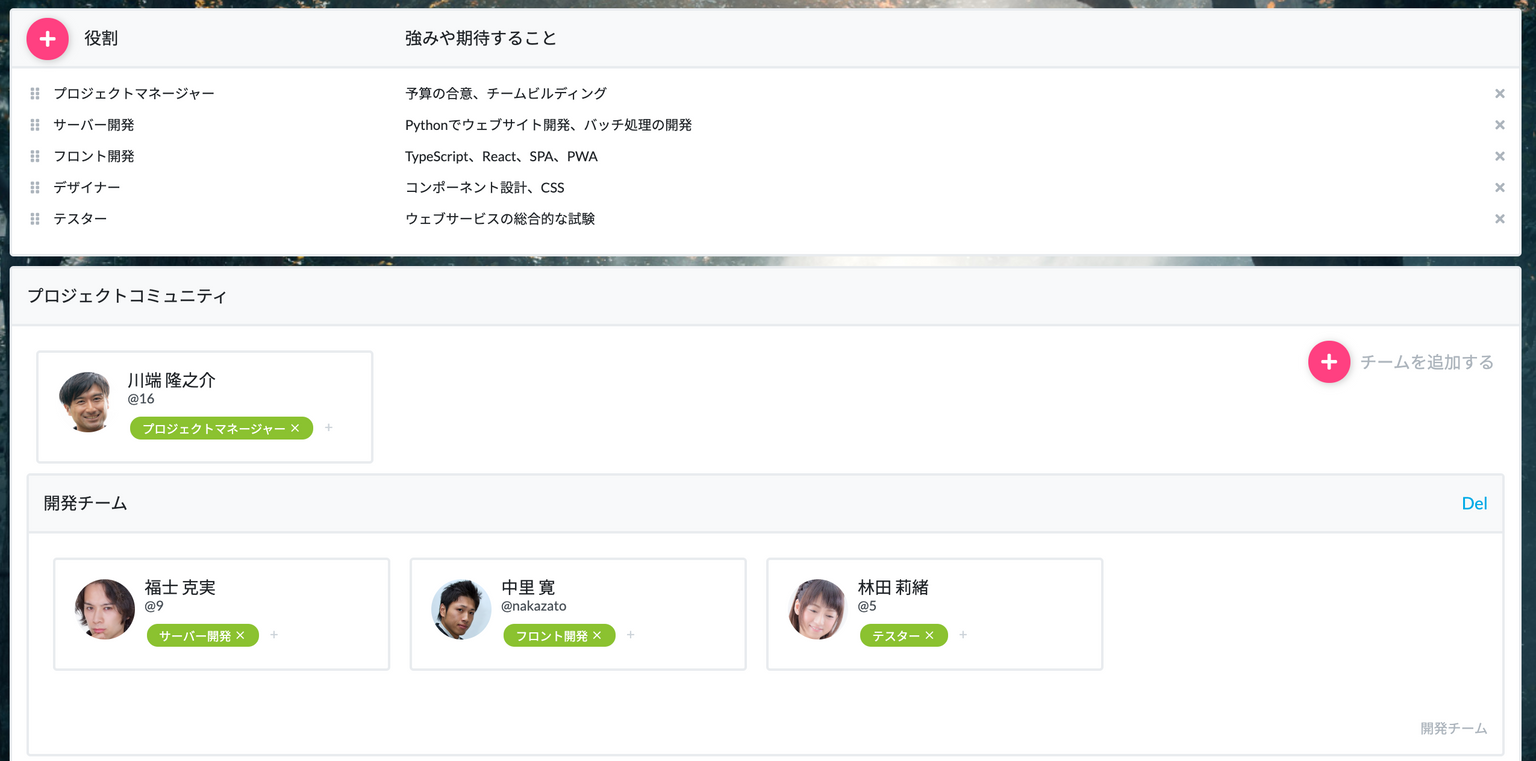Viewport: 1536px width, 761px height.
Task: Edit the TypeScript、React、SPA、PWA description
Action: point(501,156)
